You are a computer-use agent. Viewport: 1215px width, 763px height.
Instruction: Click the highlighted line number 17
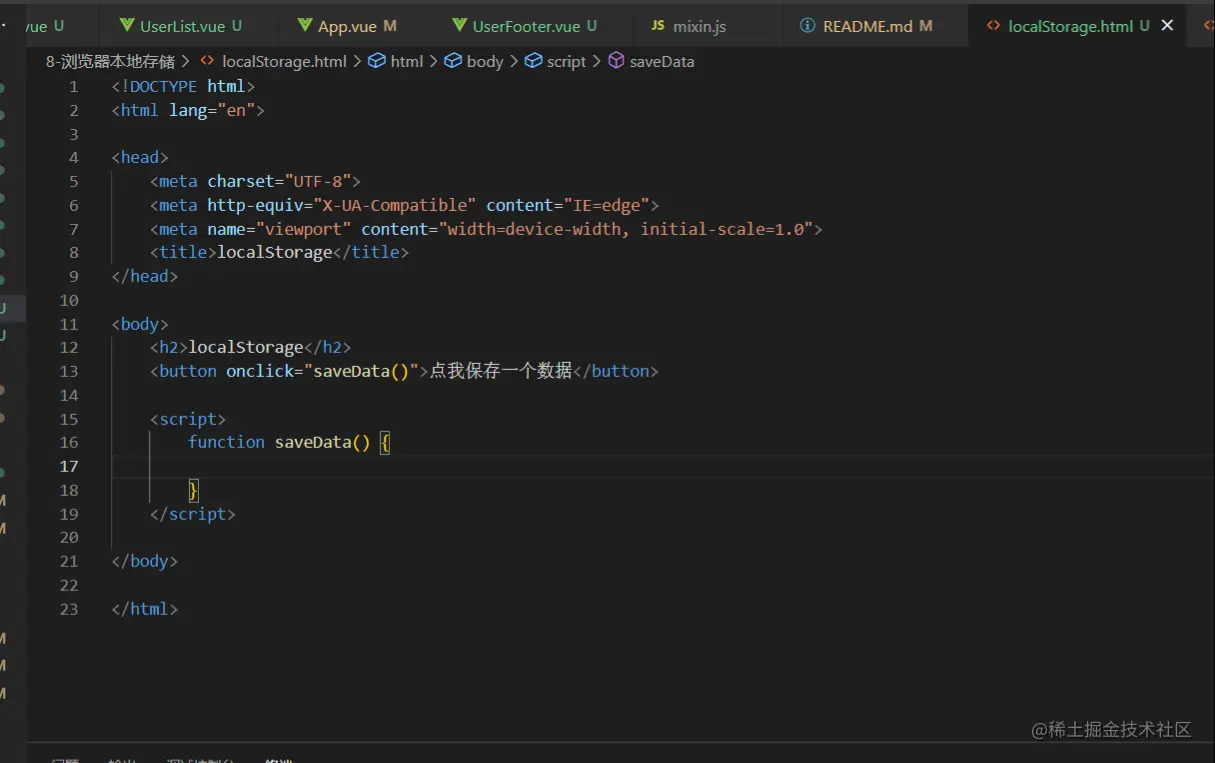pos(69,466)
